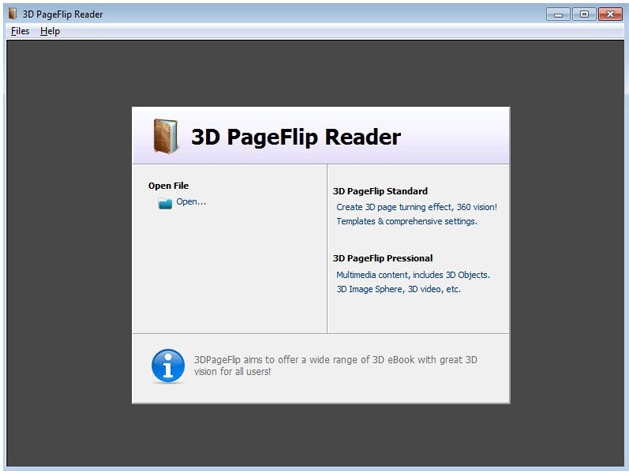Click the book logo in the welcome header
Image resolution: width=629 pixels, height=474 pixels.
click(x=166, y=136)
